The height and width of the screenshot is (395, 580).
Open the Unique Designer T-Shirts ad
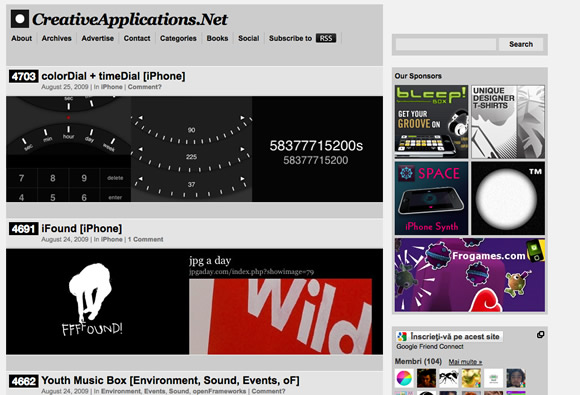point(508,122)
